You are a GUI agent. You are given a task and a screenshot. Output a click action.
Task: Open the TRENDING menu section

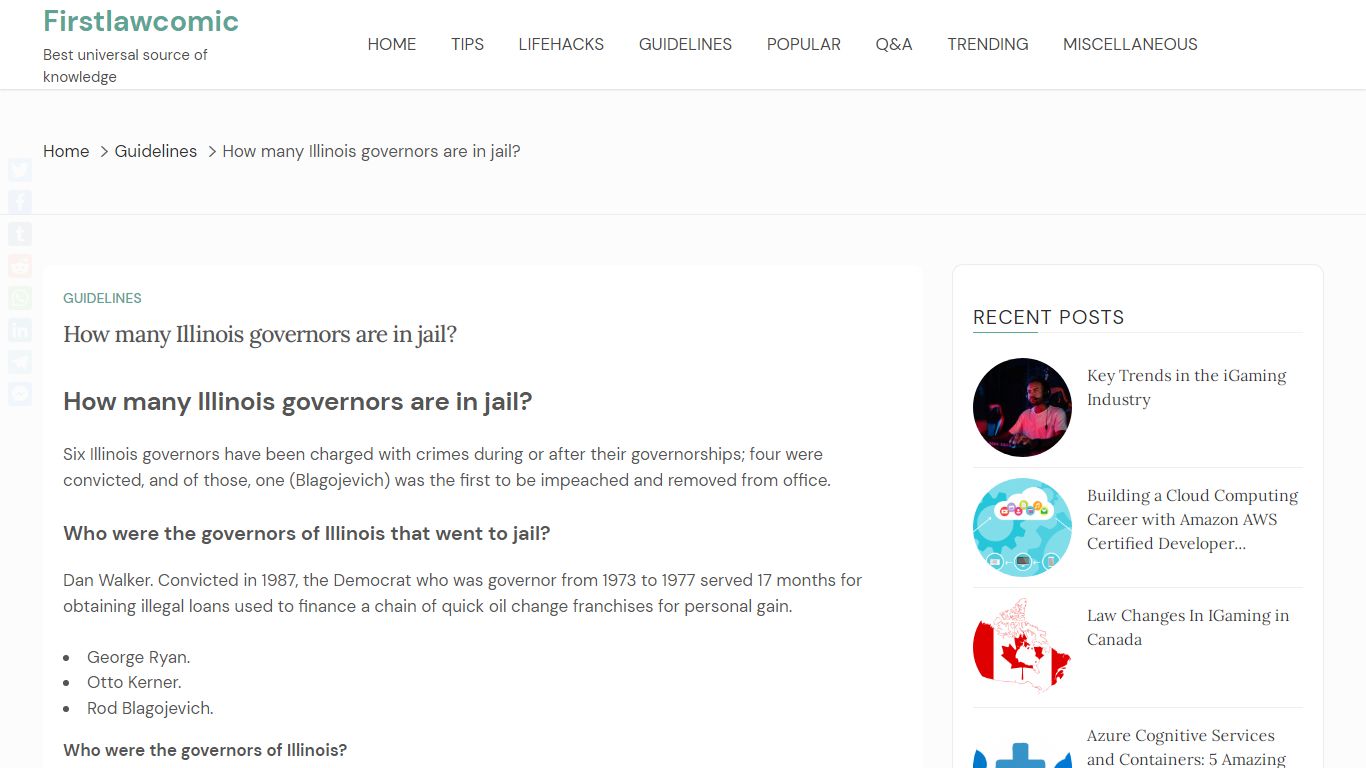tap(988, 44)
